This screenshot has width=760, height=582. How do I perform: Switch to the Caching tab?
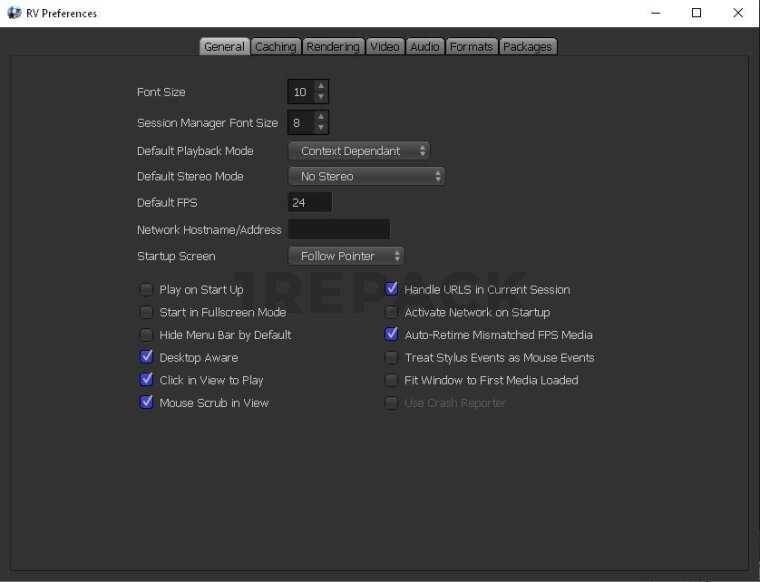tap(275, 46)
